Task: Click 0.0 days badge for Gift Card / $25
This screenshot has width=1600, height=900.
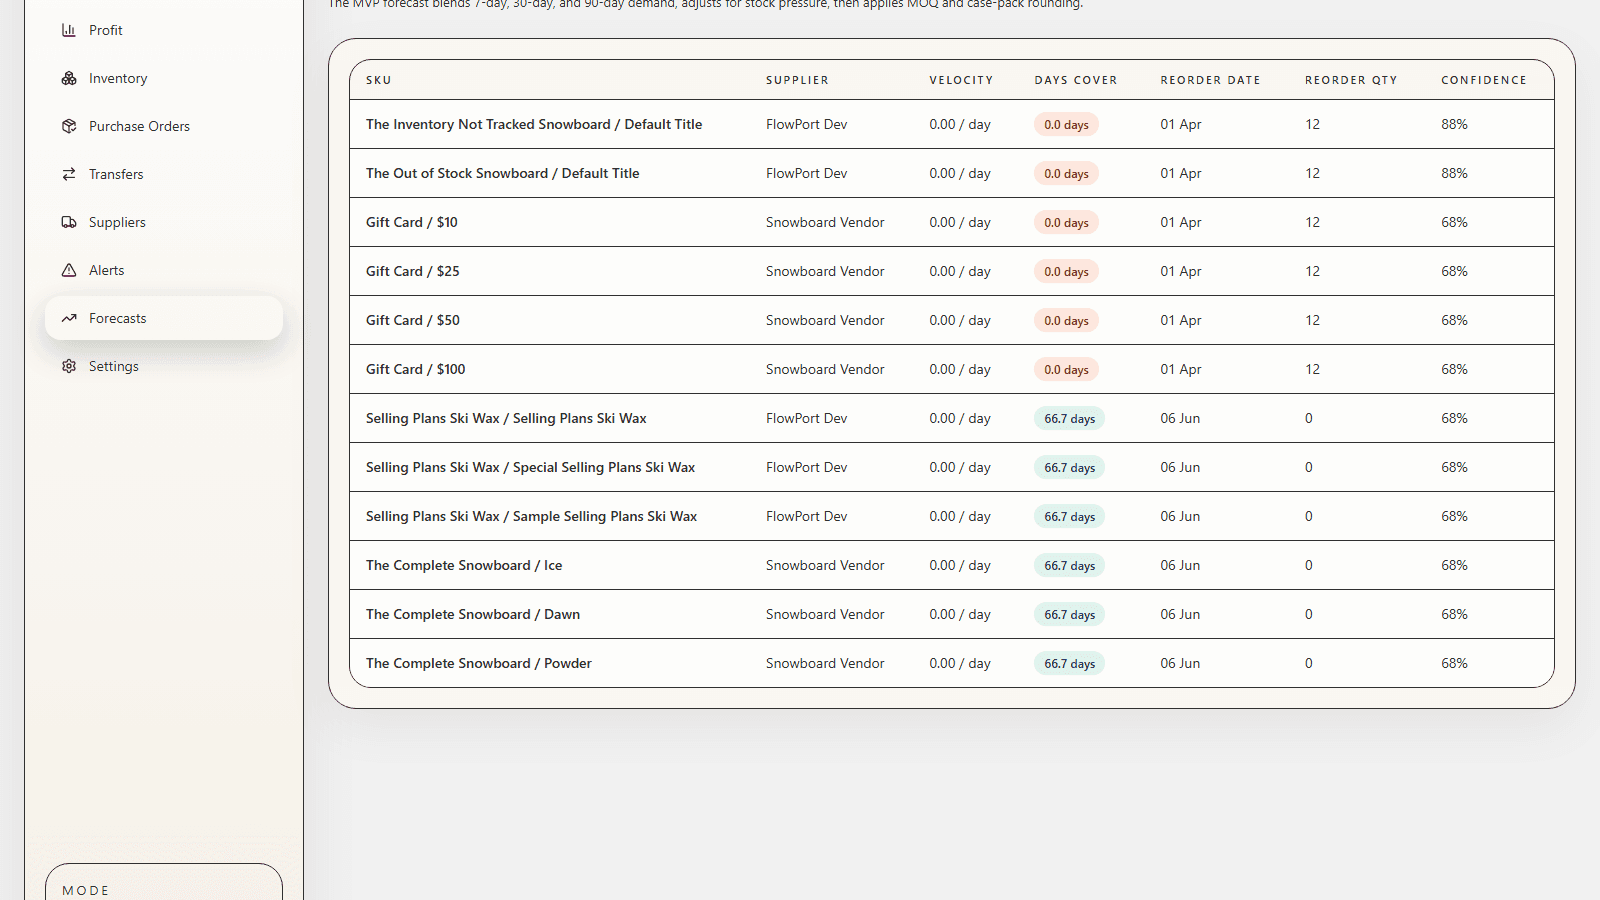Action: point(1066,272)
